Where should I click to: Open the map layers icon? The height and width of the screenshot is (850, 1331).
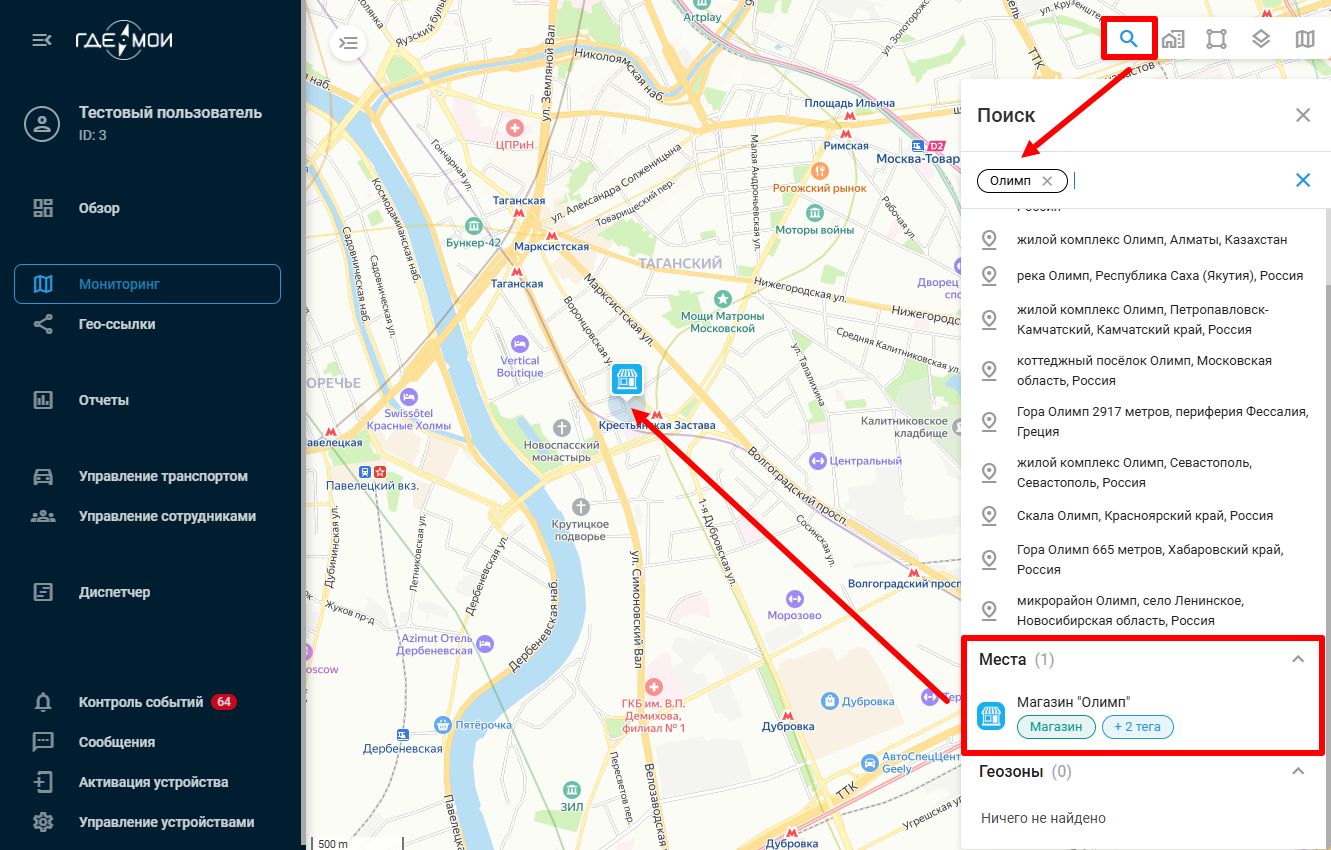1261,40
